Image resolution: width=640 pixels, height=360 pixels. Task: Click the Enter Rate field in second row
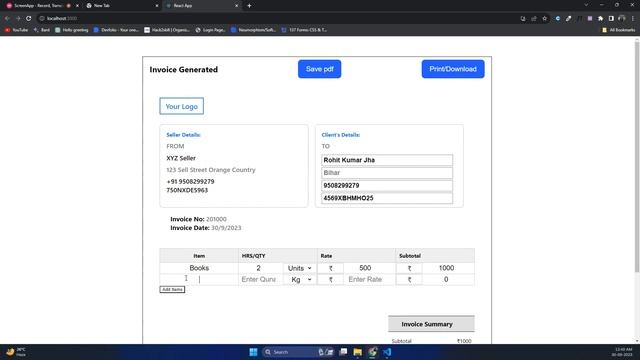pyautogui.click(x=365, y=280)
